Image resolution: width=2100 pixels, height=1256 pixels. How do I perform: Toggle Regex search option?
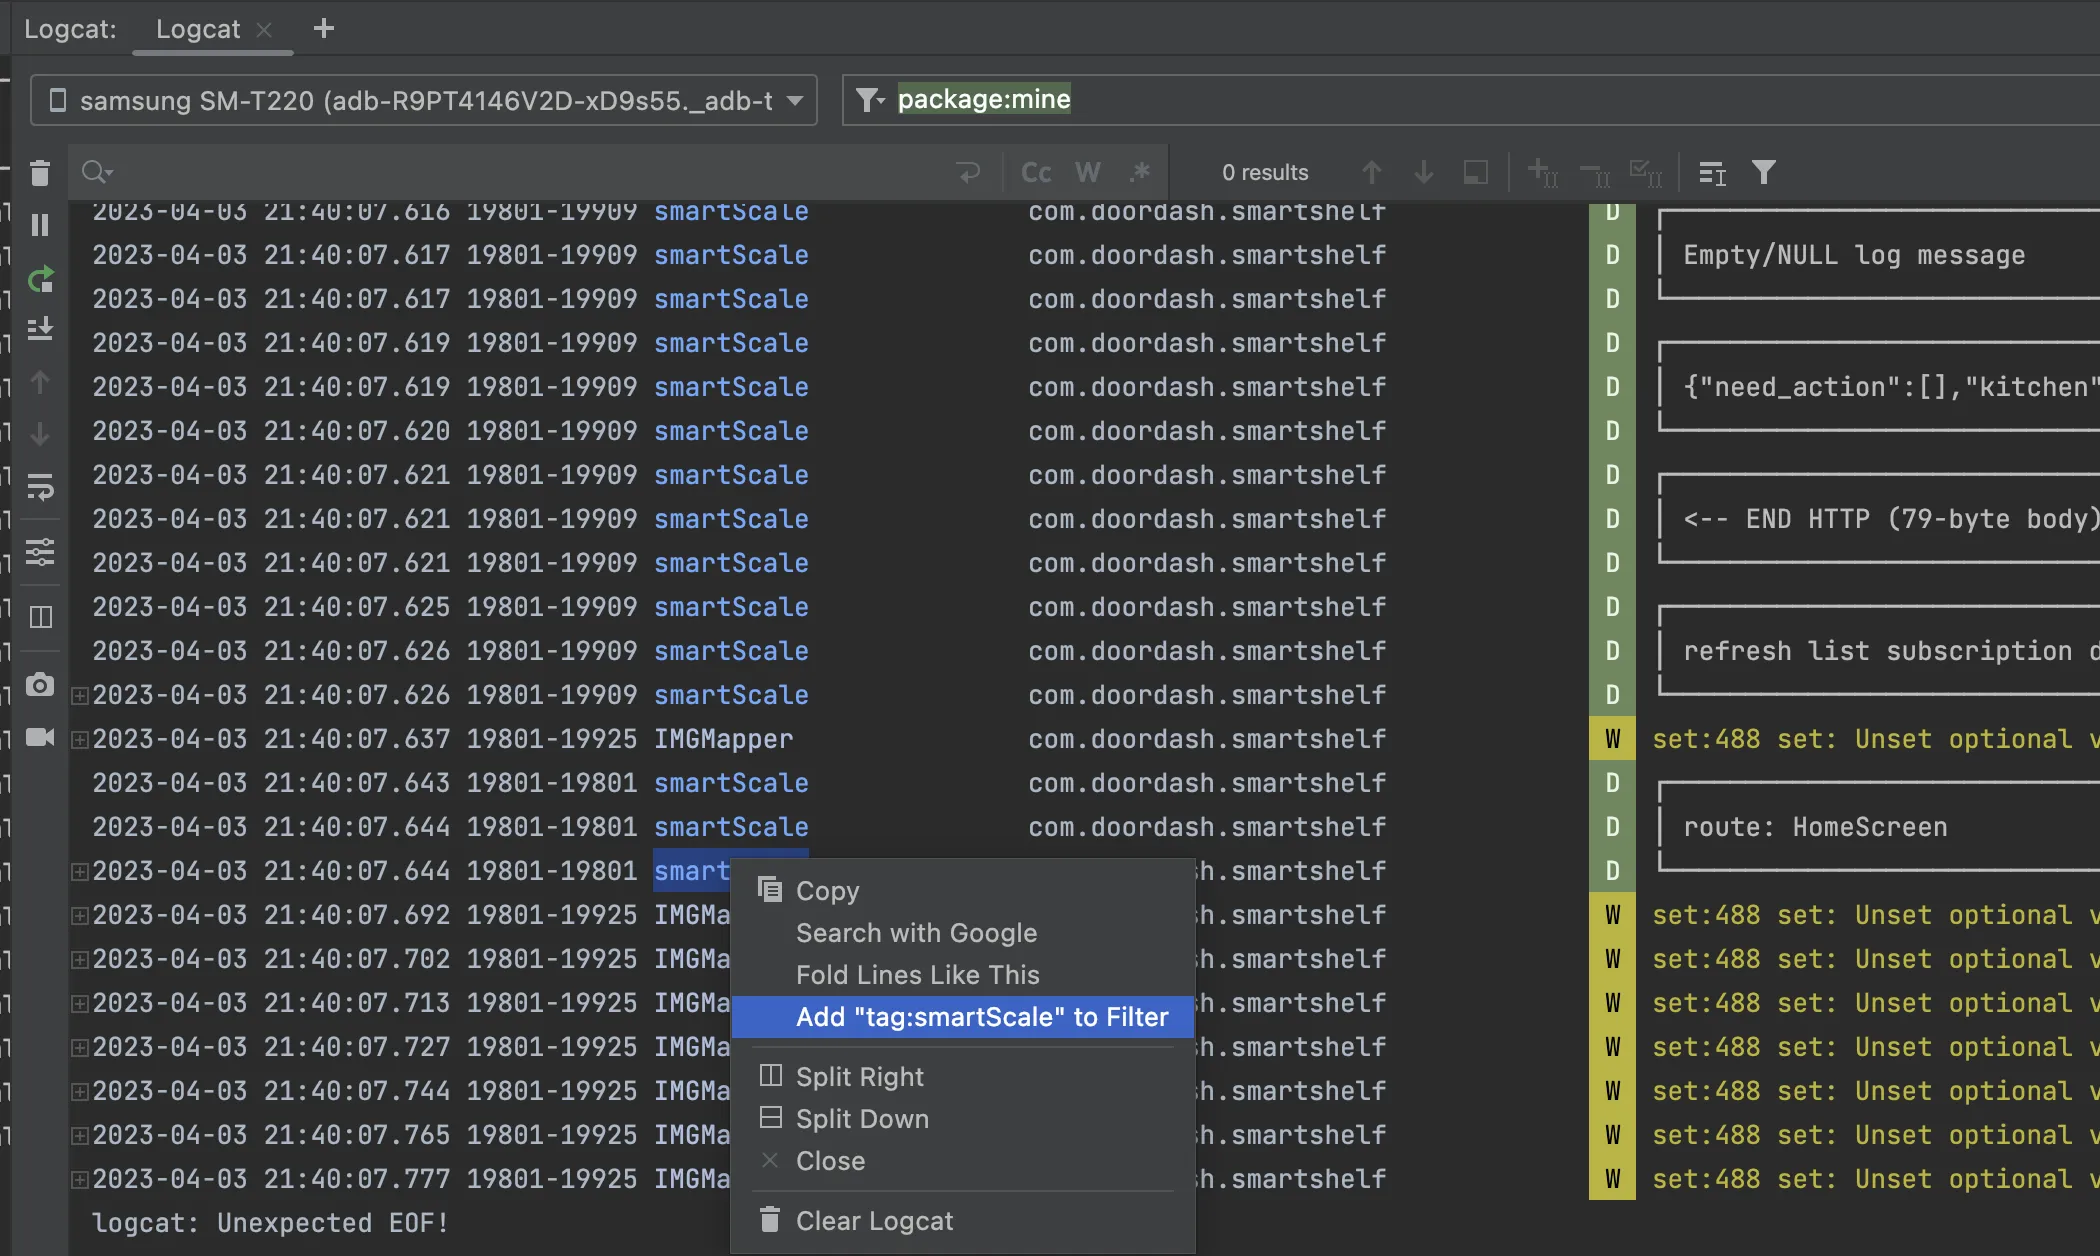pos(1139,173)
